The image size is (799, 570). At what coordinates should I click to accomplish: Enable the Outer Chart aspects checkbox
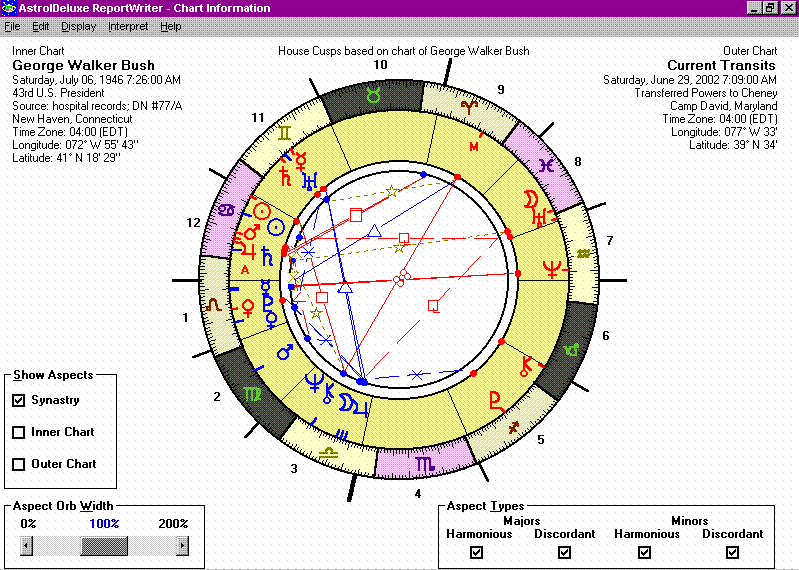pos(18,464)
